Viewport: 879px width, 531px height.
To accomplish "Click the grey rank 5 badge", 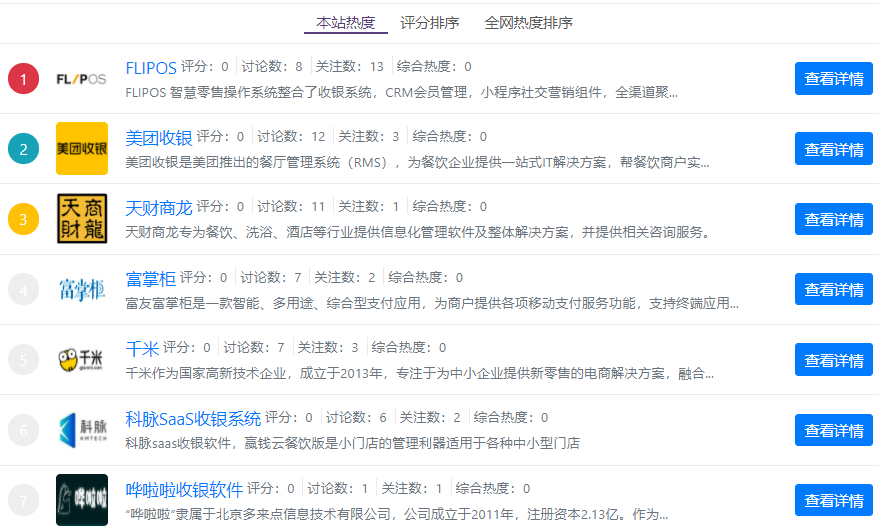I will click(24, 360).
